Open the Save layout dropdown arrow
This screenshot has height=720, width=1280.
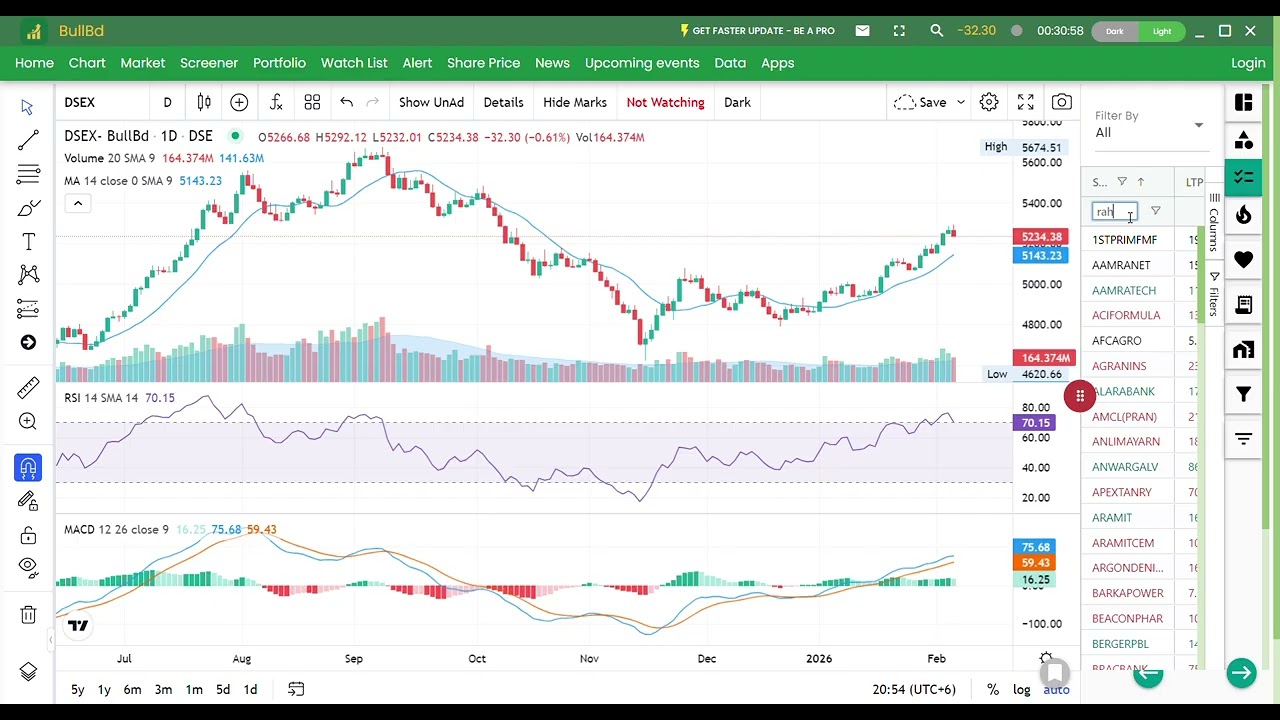point(961,102)
